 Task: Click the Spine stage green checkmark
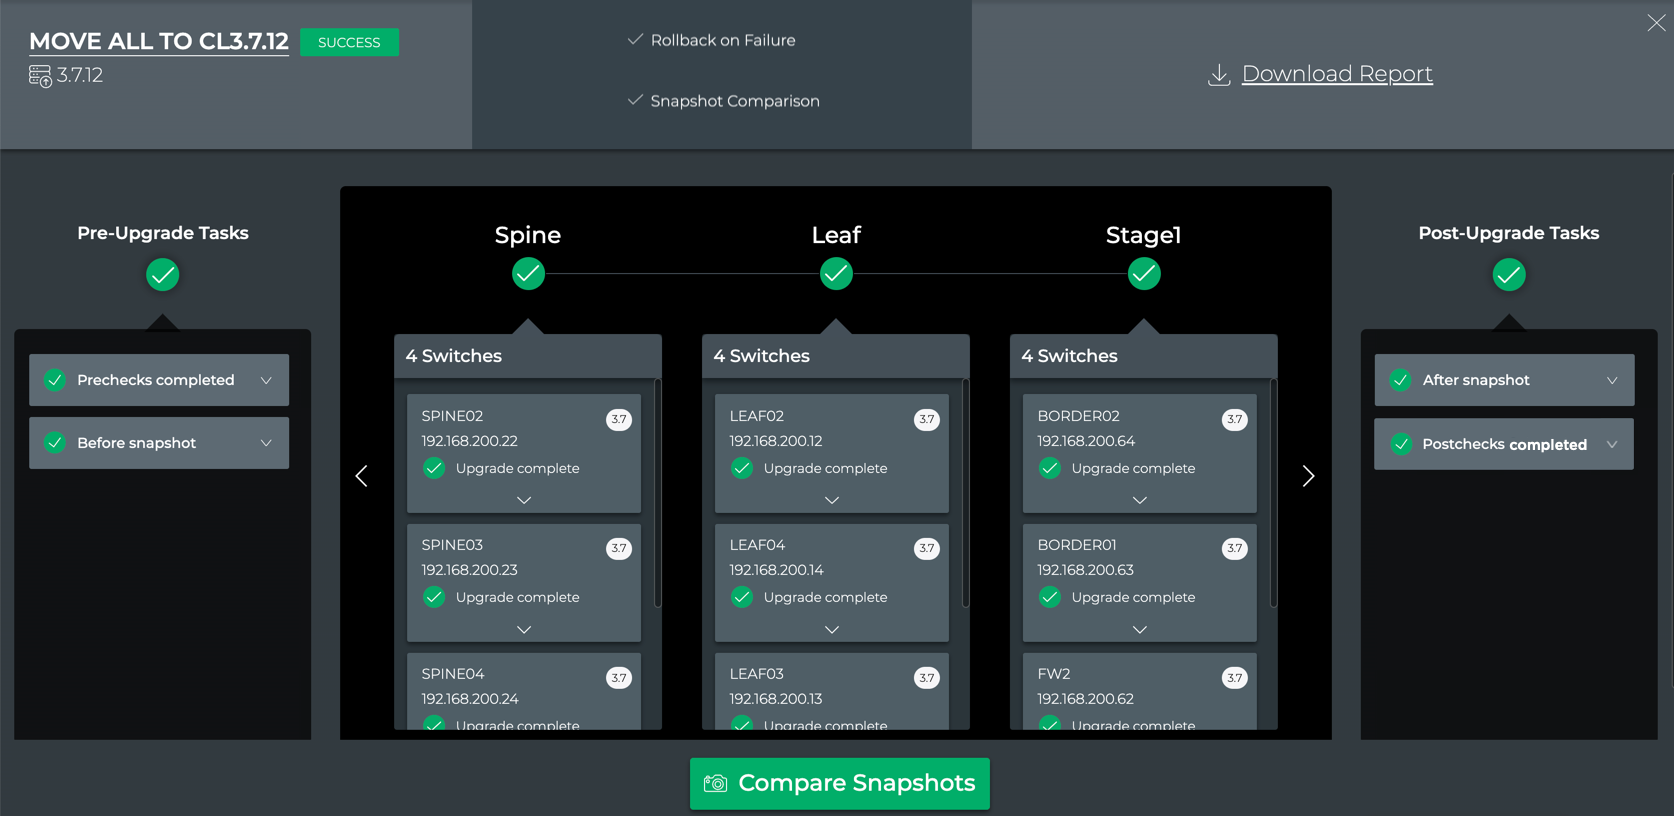click(x=528, y=273)
